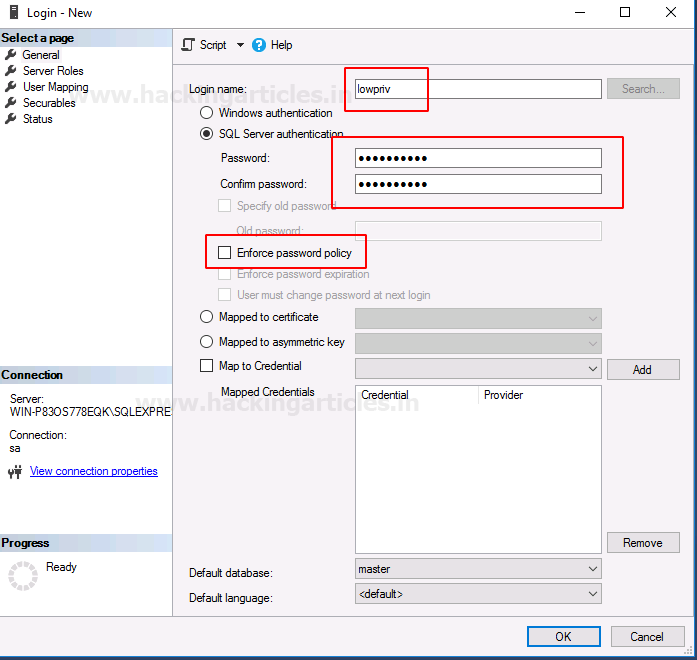Image resolution: width=697 pixels, height=660 pixels.
Task: Click the Status page wrench icon
Action: click(x=11, y=119)
